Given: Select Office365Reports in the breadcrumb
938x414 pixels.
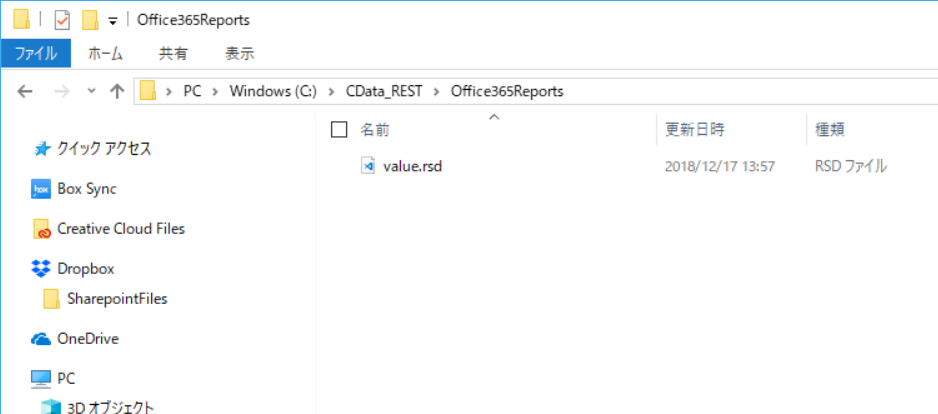Looking at the screenshot, I should pyautogui.click(x=507, y=92).
